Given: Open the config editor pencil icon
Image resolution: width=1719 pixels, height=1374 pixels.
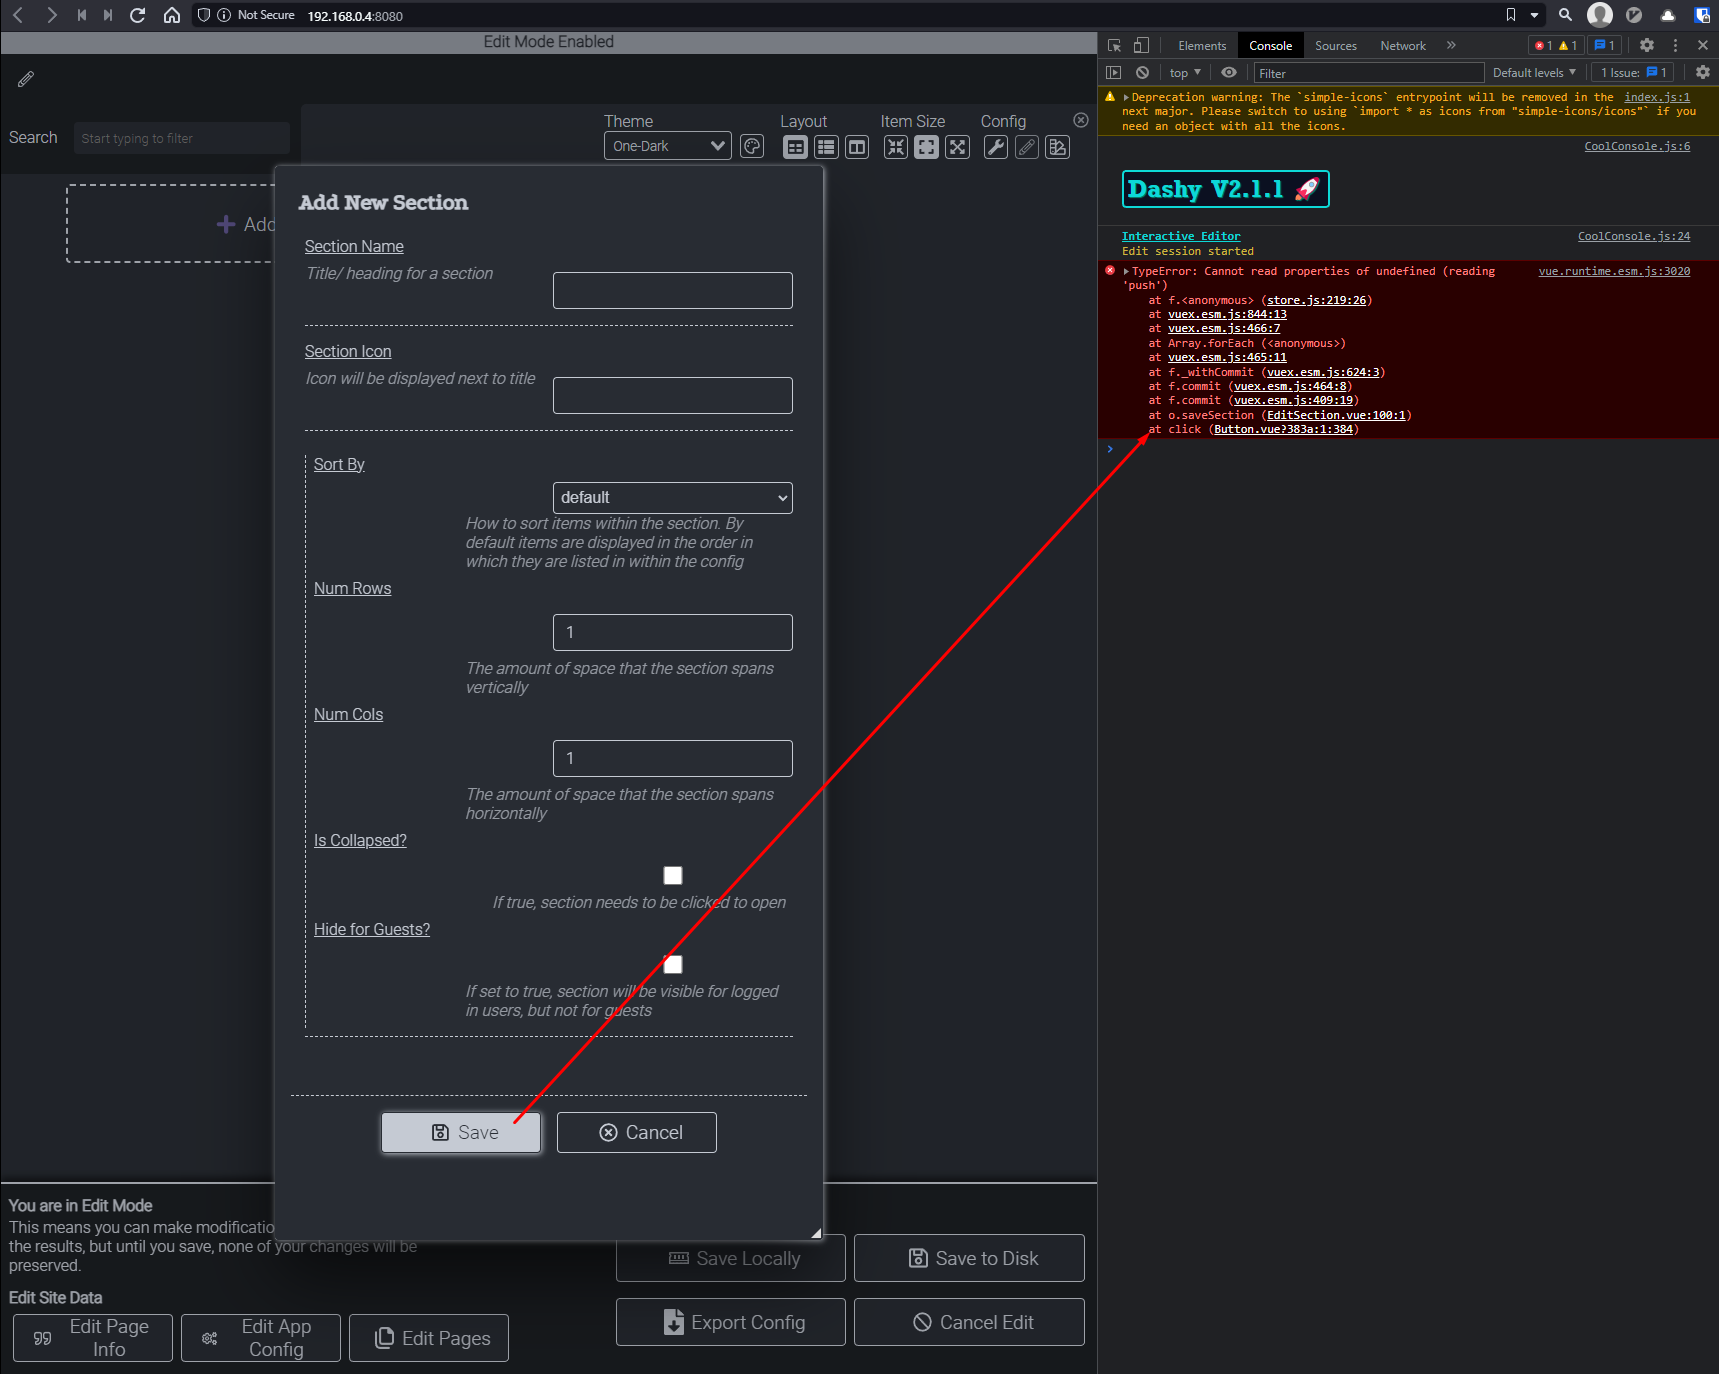Looking at the screenshot, I should click(1026, 147).
